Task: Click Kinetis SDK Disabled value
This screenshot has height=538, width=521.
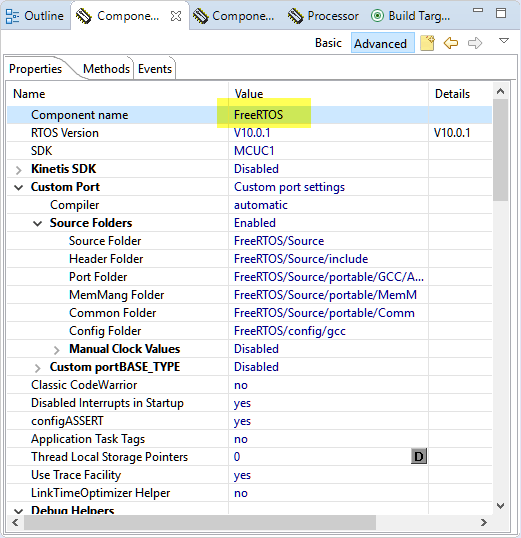Action: click(x=256, y=169)
